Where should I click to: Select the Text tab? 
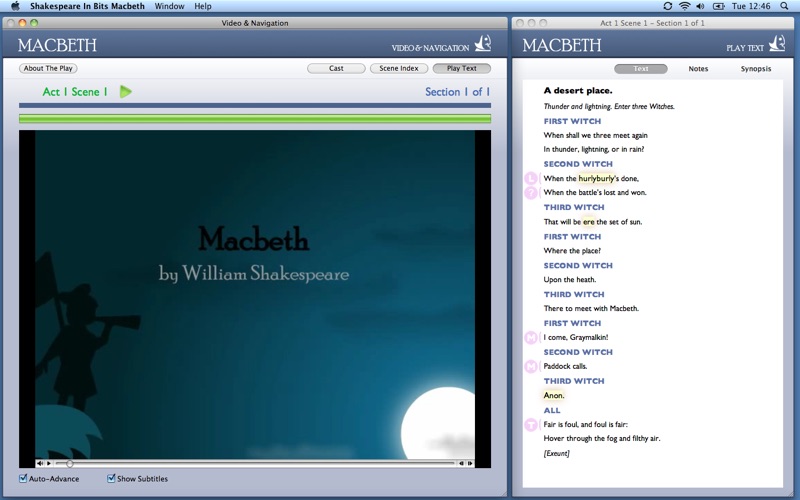point(641,69)
